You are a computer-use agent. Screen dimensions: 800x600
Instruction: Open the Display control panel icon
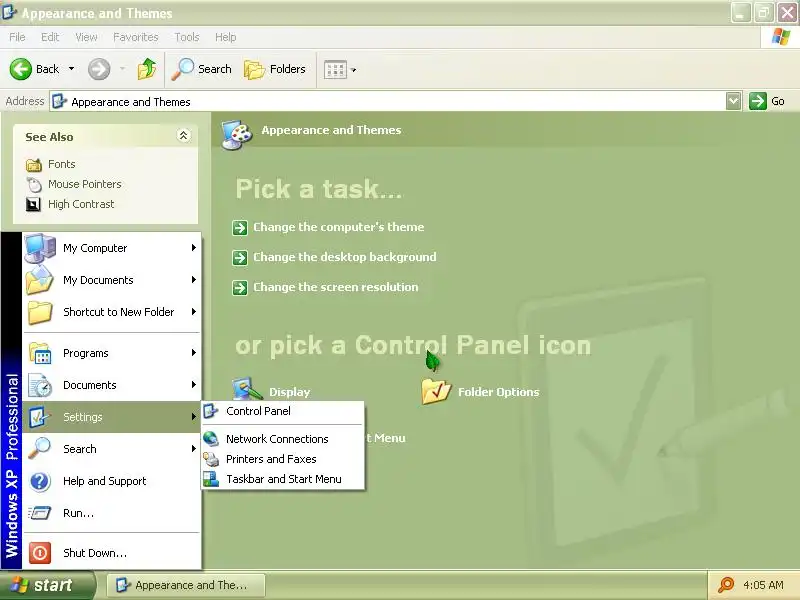point(247,389)
